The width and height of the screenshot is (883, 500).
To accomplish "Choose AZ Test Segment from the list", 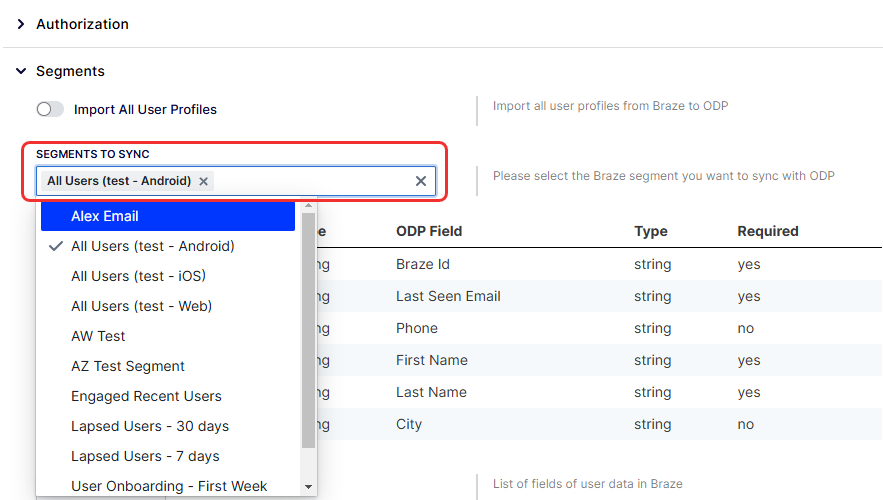I will (x=168, y=366).
